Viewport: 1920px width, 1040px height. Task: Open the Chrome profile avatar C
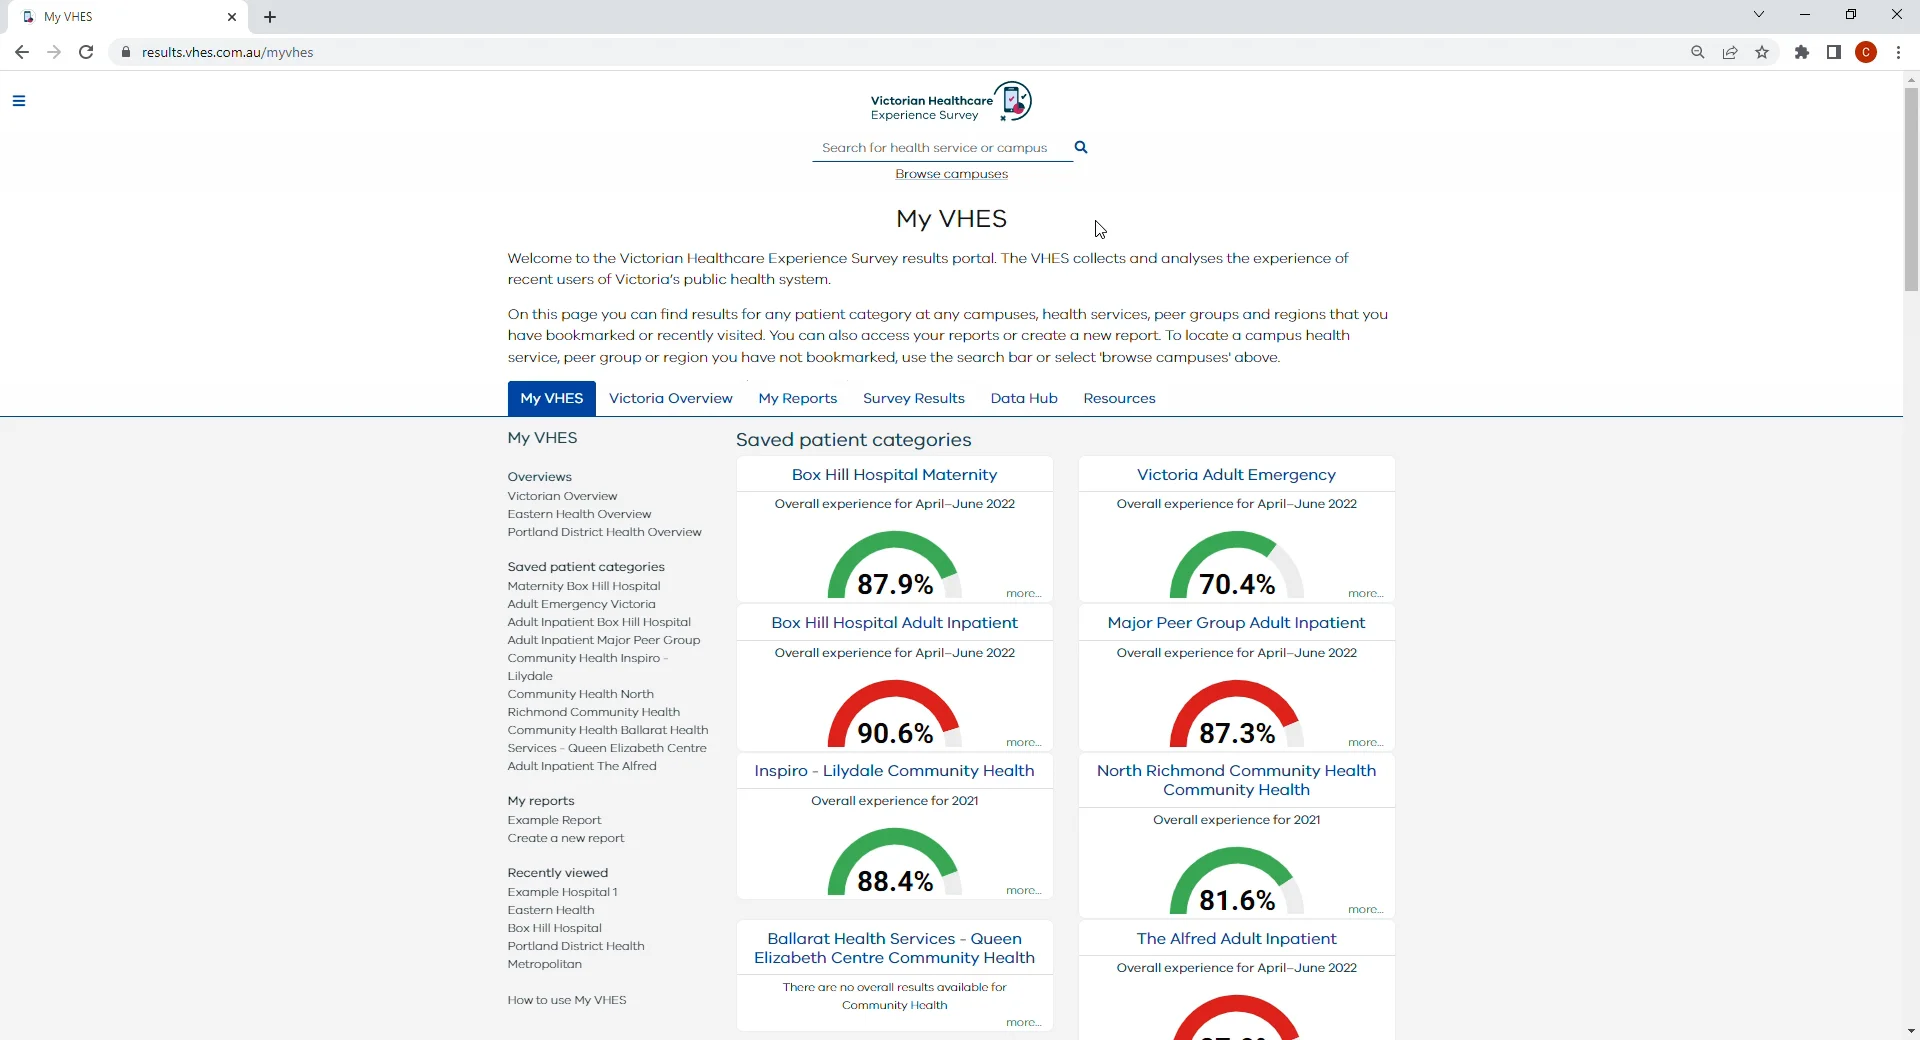tap(1866, 52)
